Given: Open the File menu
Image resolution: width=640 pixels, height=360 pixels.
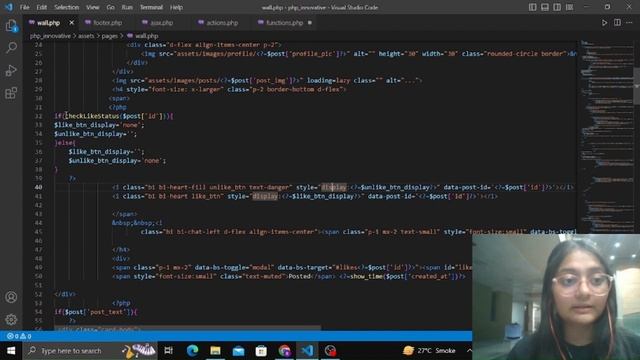Looking at the screenshot, I should click(24, 7).
